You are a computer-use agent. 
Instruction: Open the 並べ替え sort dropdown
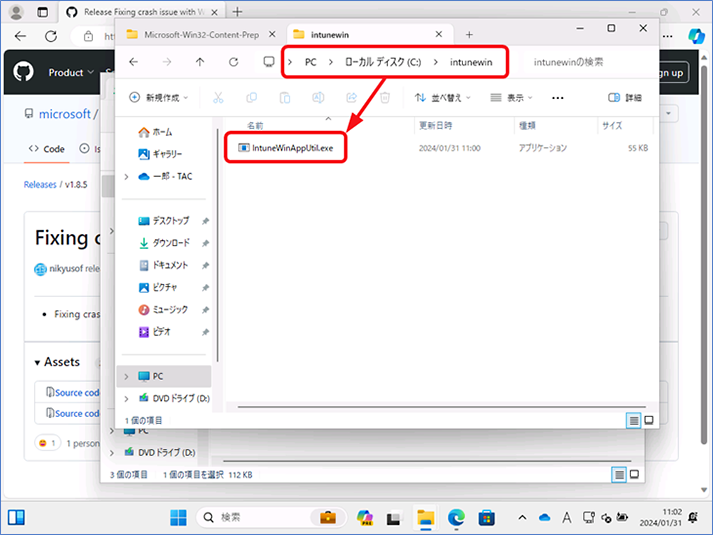443,98
